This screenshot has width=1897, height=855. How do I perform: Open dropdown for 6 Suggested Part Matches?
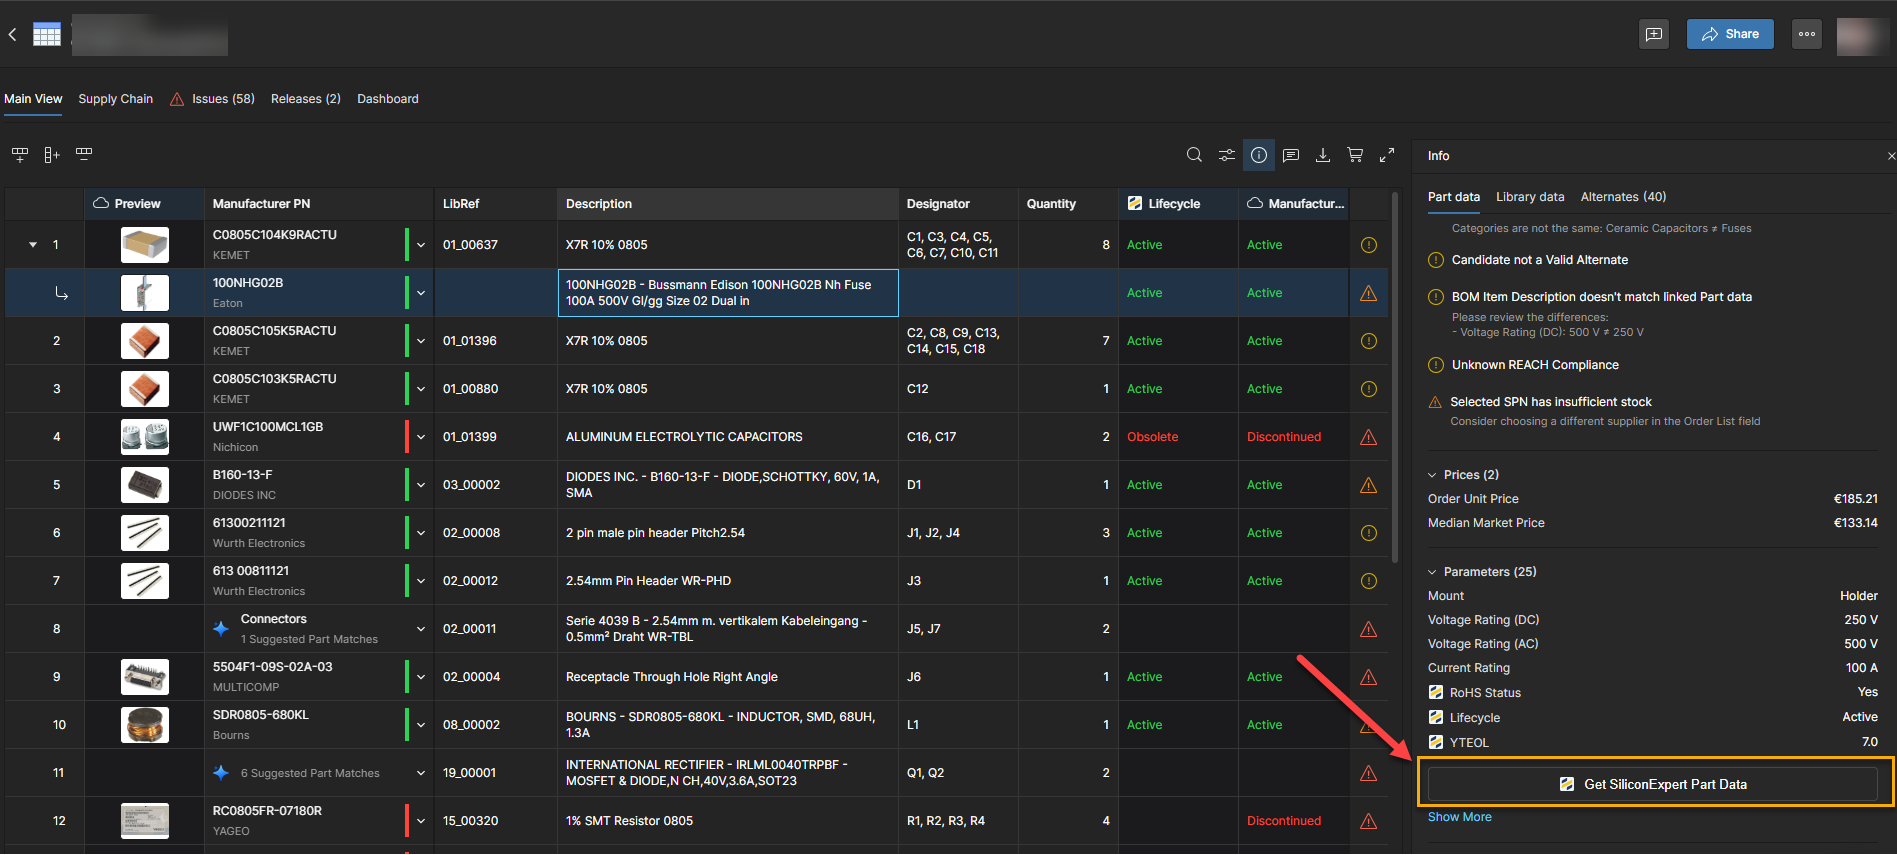tap(421, 773)
